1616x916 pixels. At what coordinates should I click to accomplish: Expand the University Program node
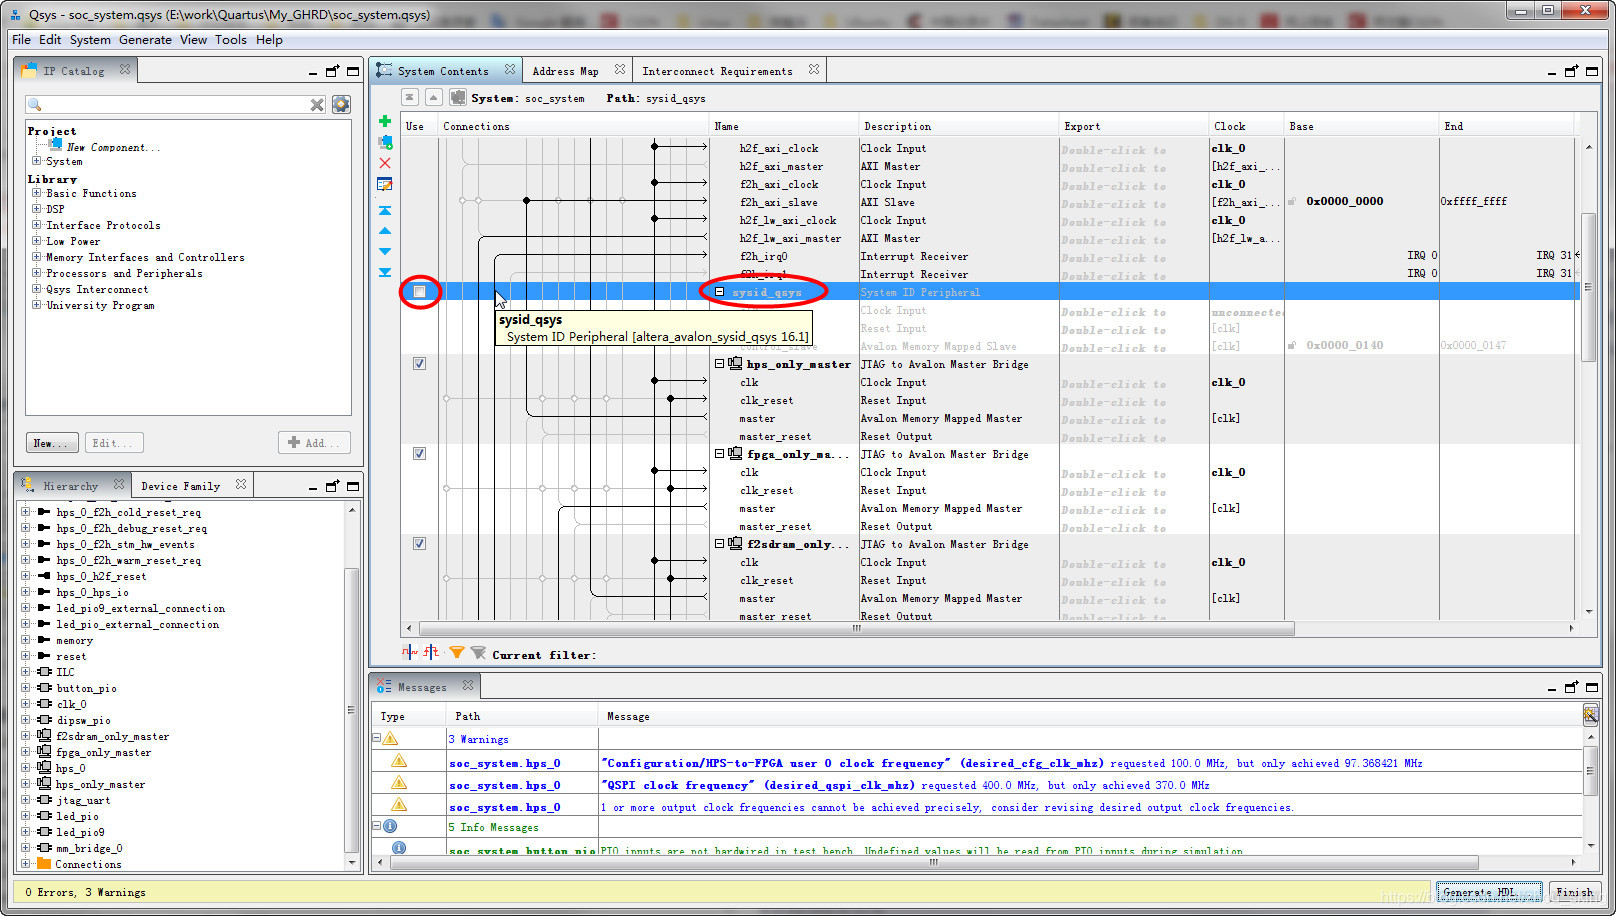(37, 305)
